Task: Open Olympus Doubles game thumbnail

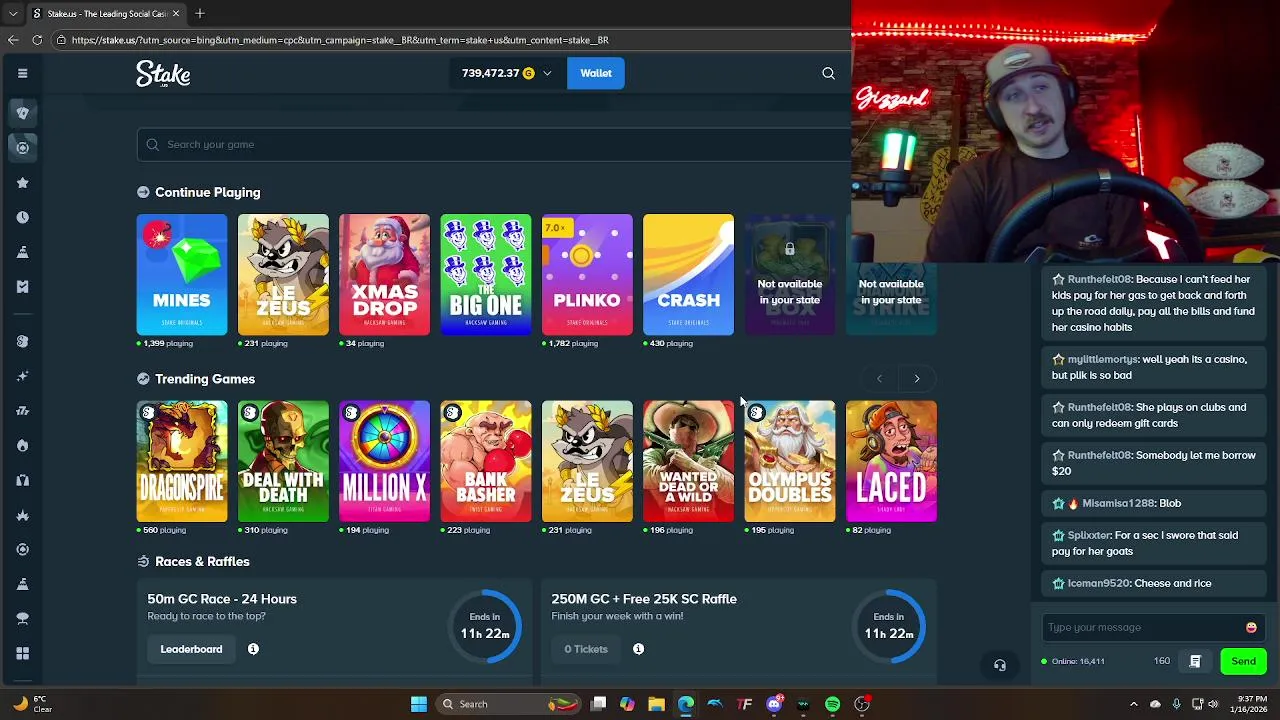Action: (x=790, y=461)
